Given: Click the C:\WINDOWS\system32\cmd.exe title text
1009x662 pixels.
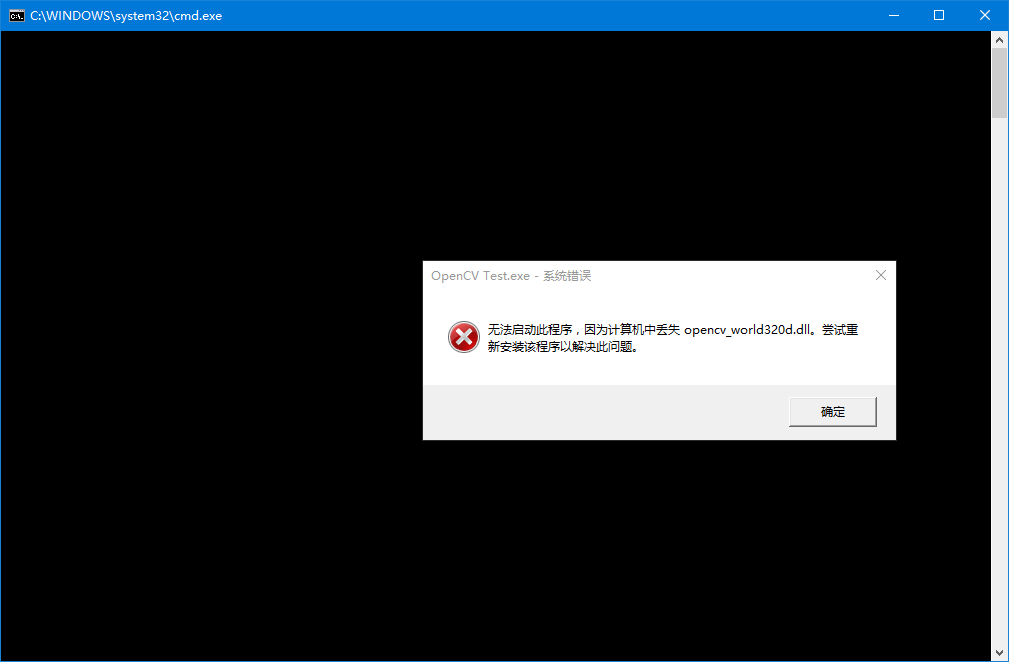Looking at the screenshot, I should tap(126, 16).
